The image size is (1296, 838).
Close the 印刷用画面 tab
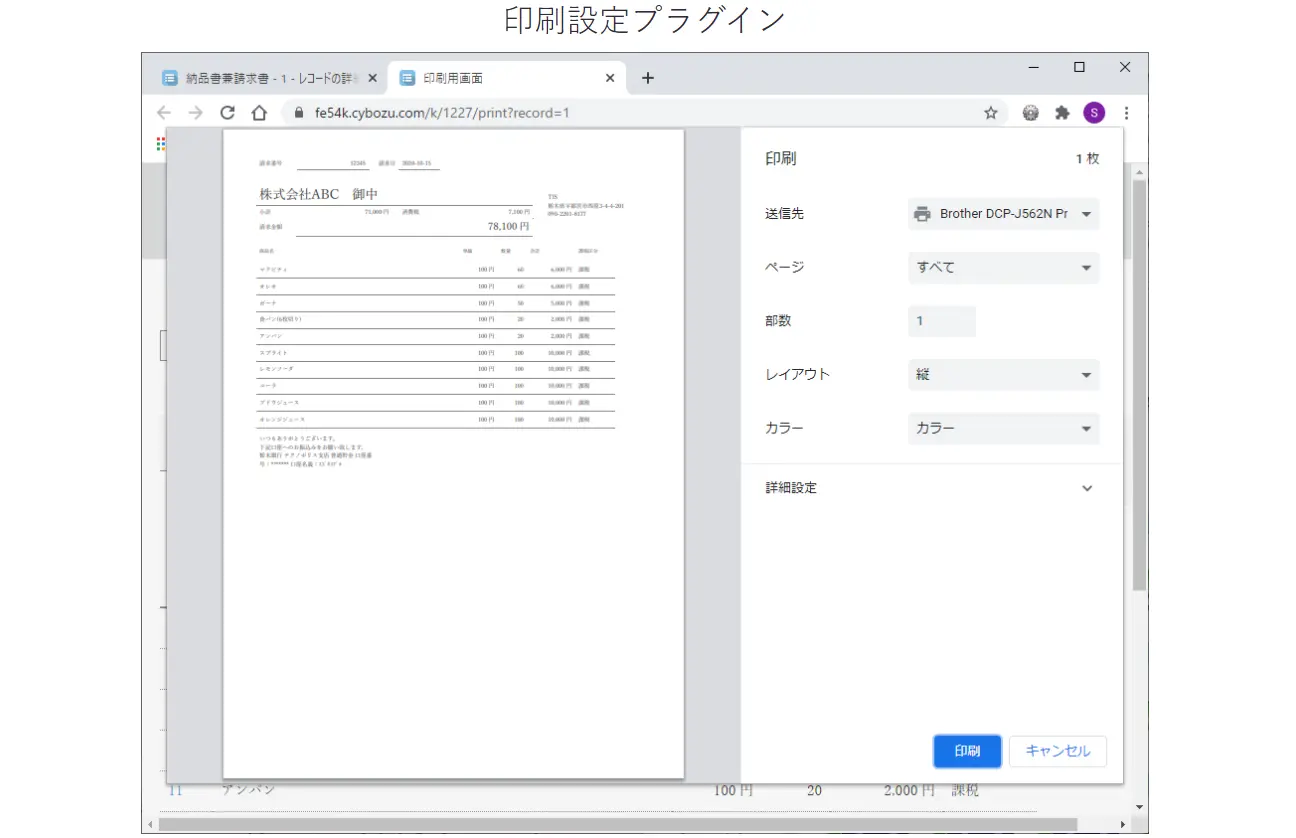coord(610,78)
